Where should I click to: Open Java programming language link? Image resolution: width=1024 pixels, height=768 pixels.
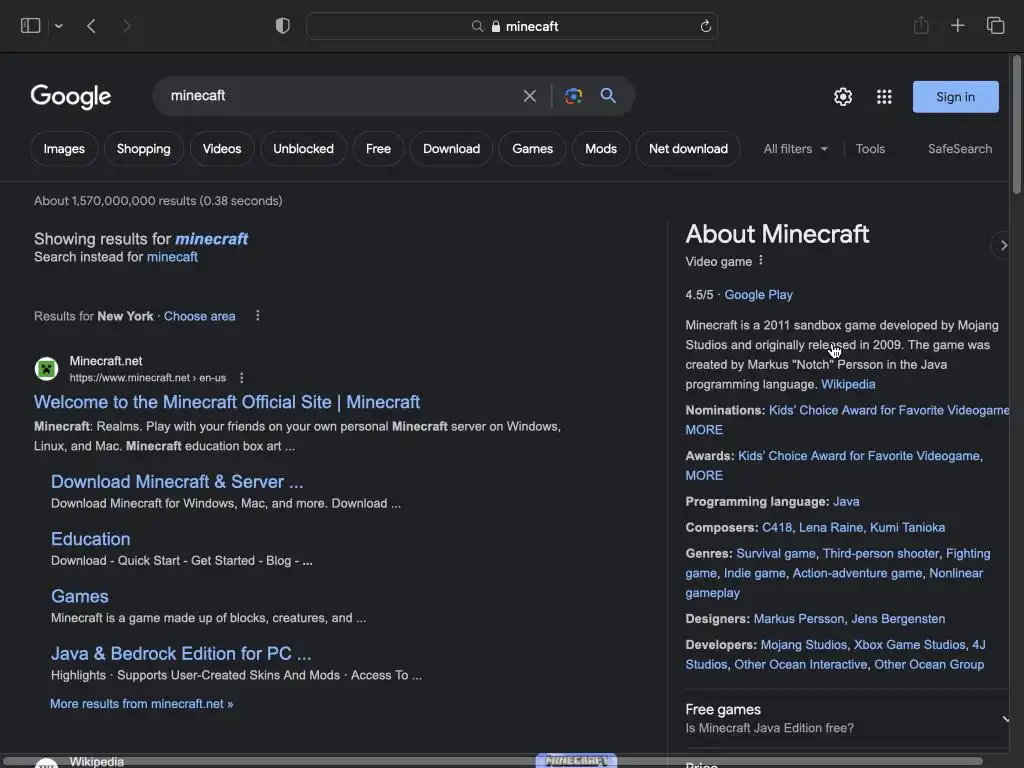pos(846,502)
